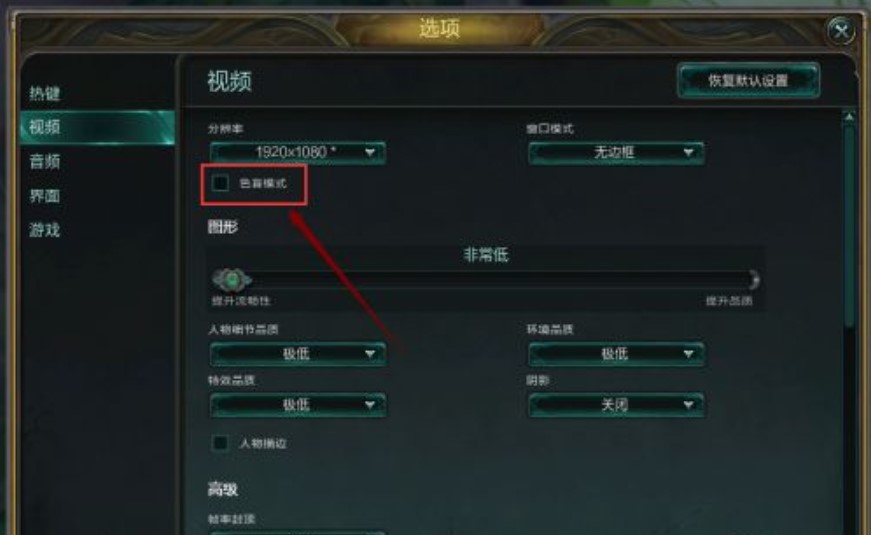
Task: Switch to the 音频 tab
Action: tap(45, 162)
